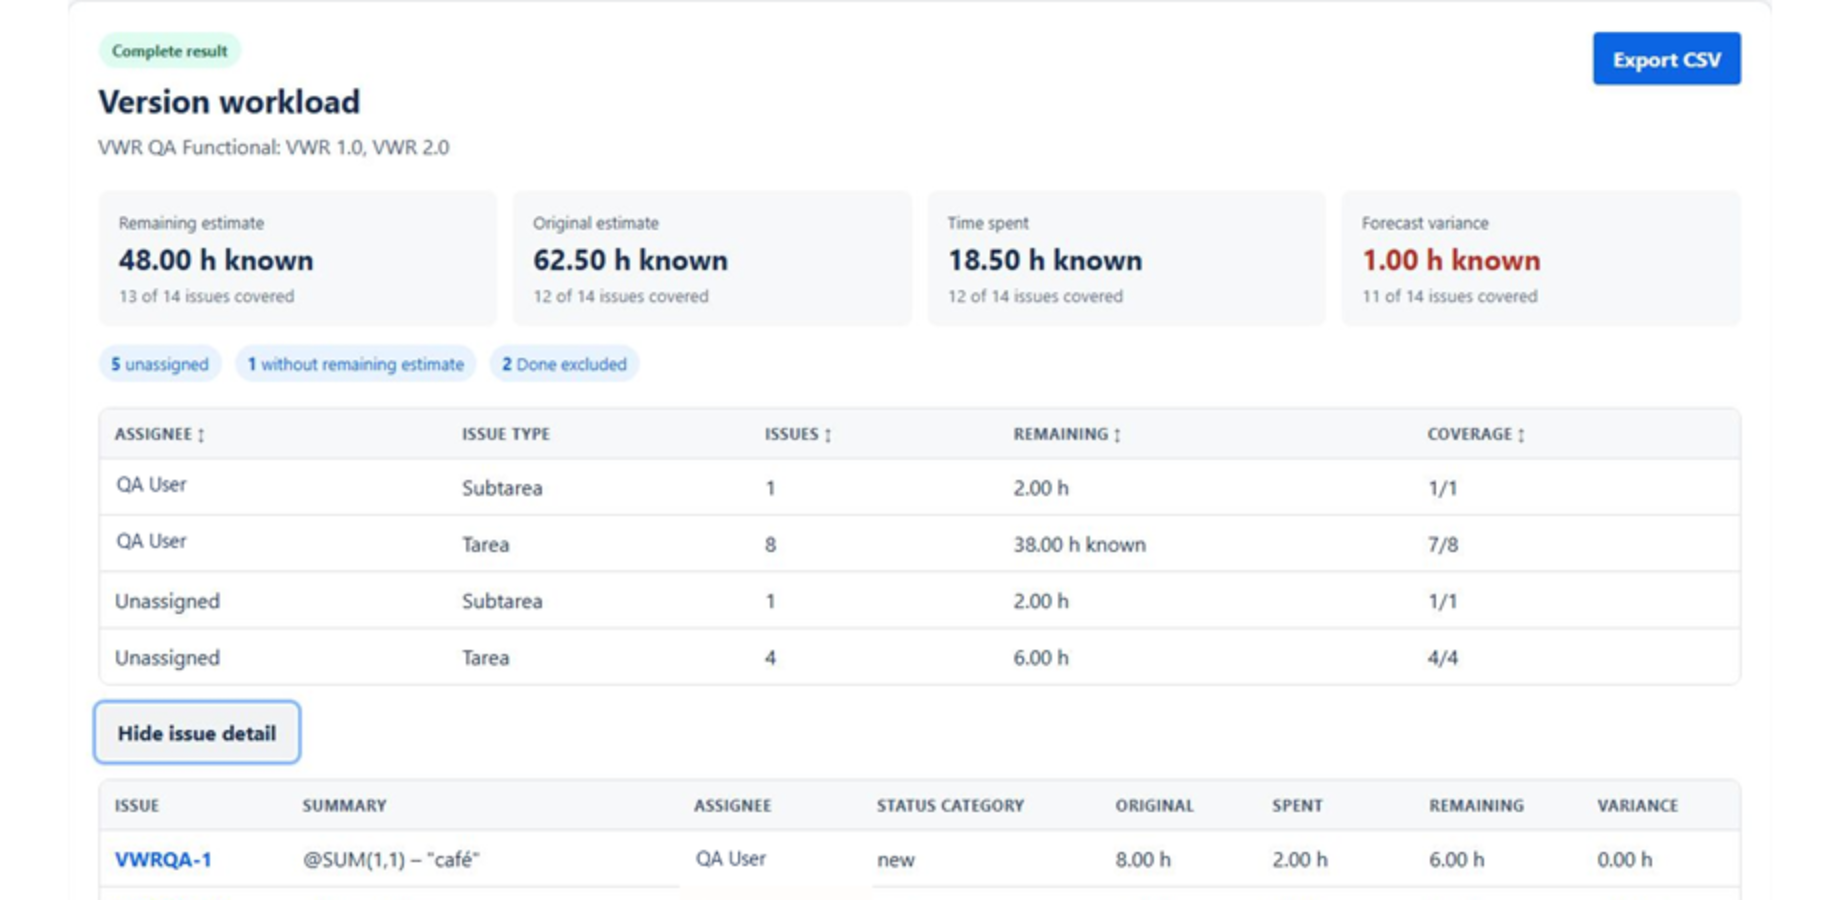Select the Original estimate 62.50 h card
Screen dimensions: 1840x900
tap(712, 258)
